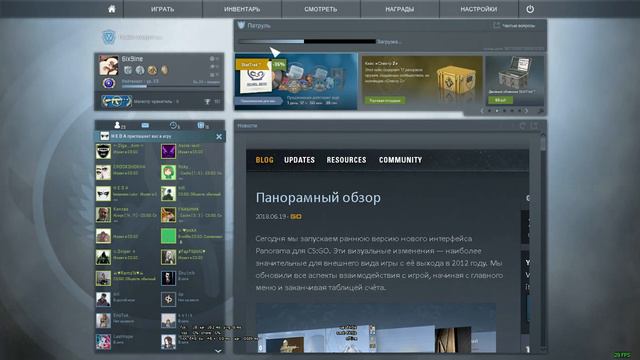Viewport: 640px width, 360px height.
Task: Open the RESOURCES tab
Action: [346, 160]
